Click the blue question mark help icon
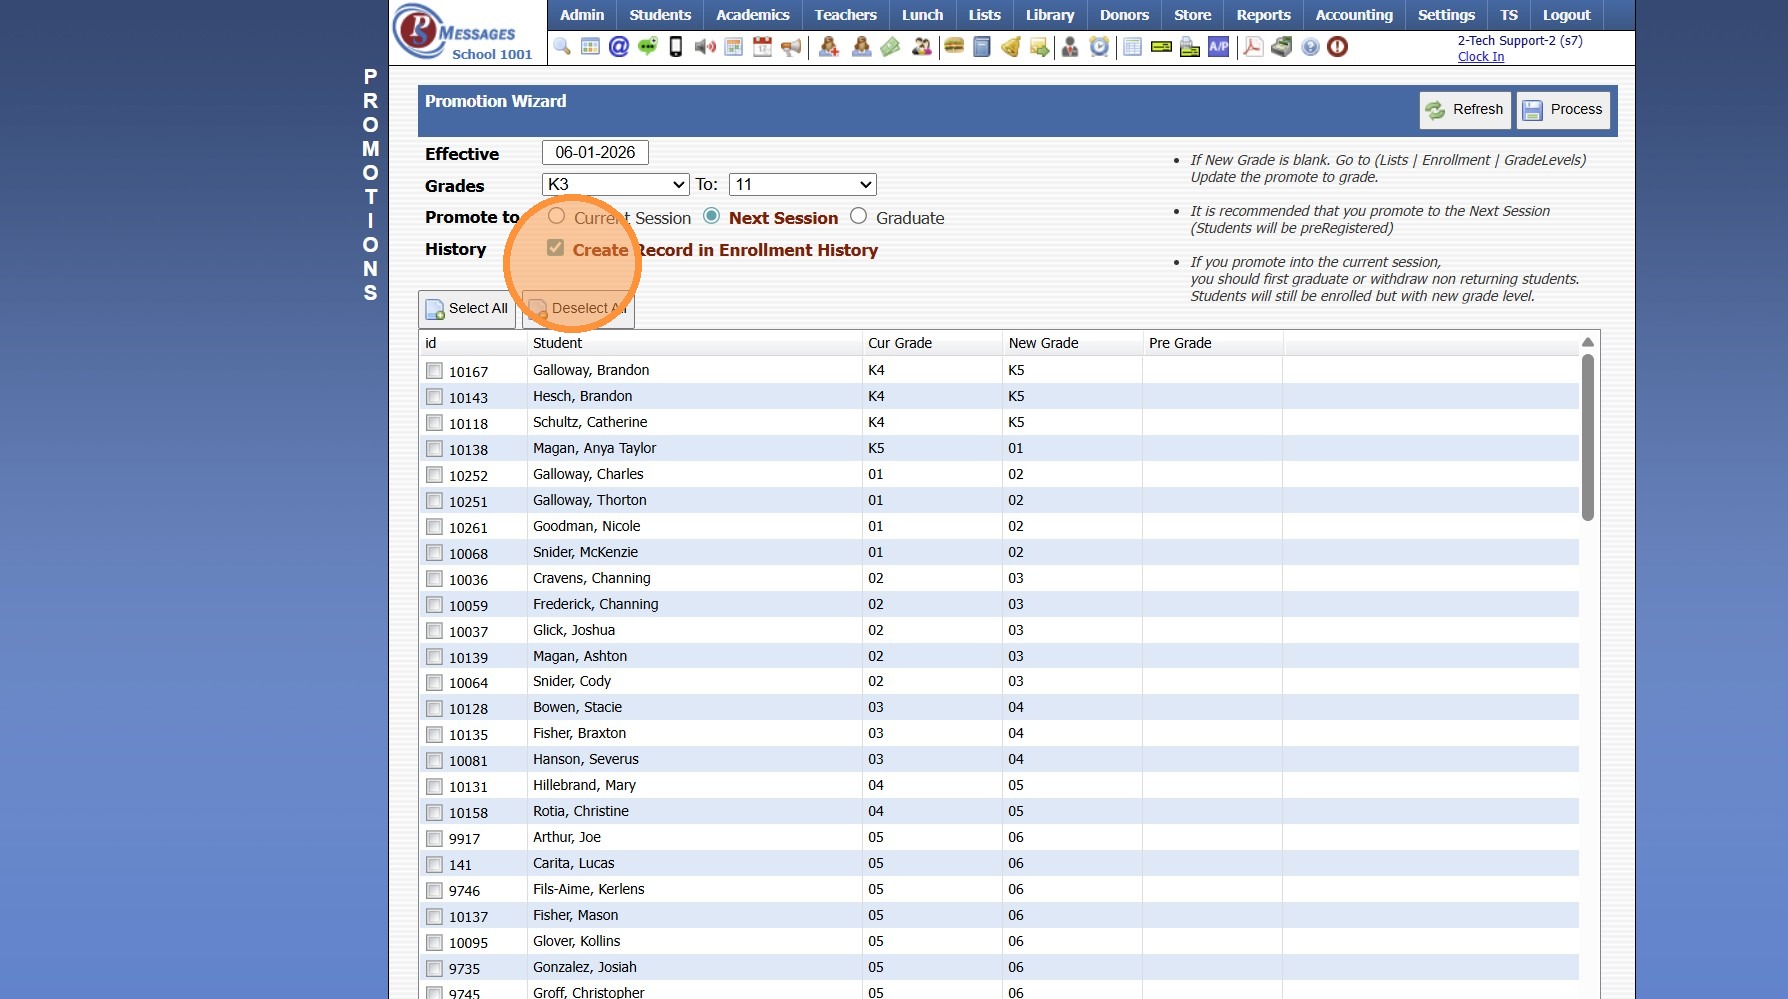The image size is (1788, 999). tap(1310, 47)
